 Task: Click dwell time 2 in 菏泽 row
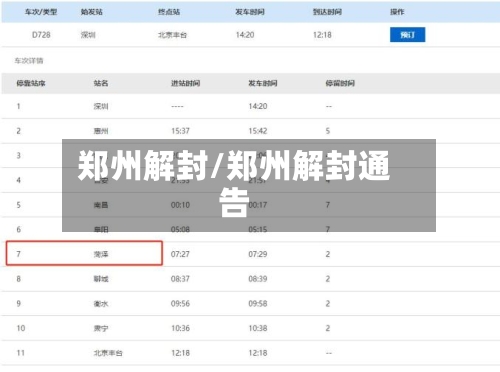(x=328, y=254)
